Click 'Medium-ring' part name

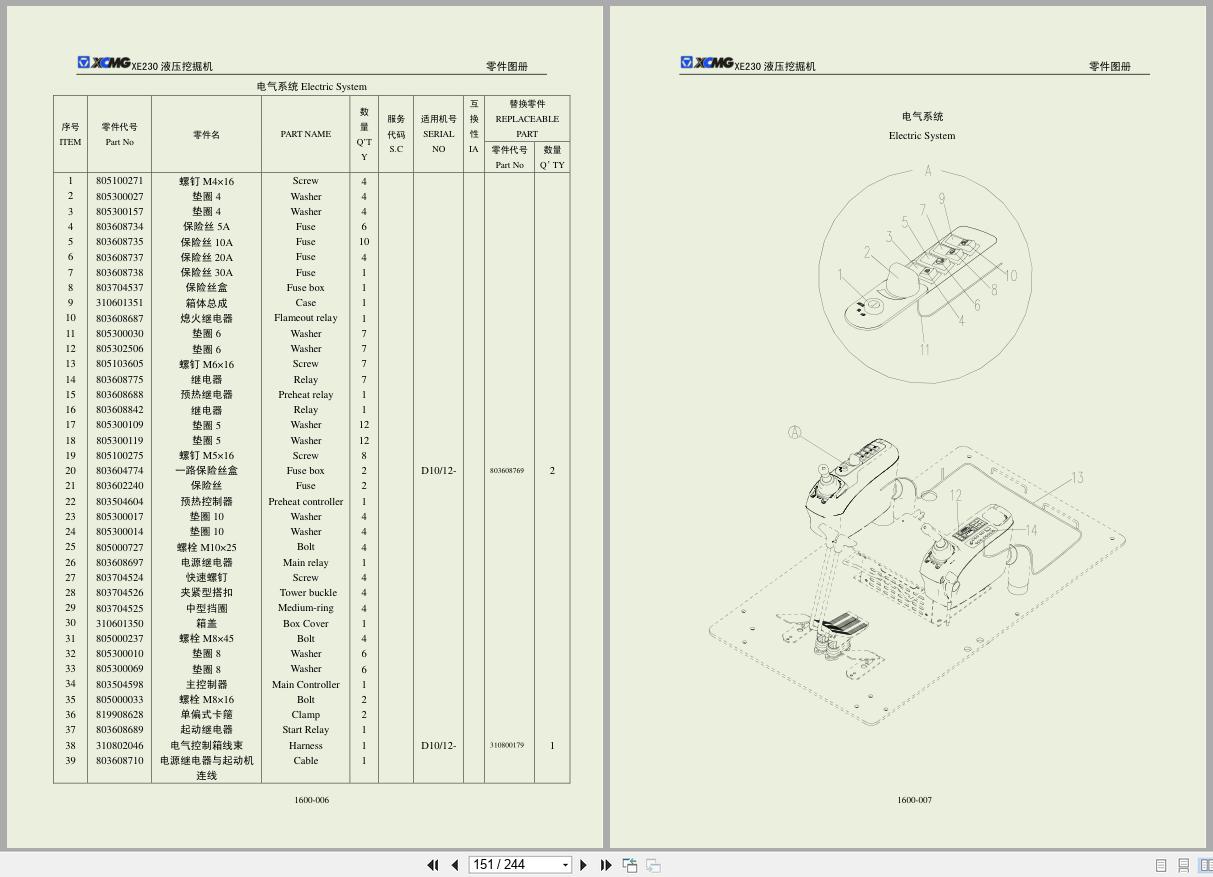tap(305, 608)
